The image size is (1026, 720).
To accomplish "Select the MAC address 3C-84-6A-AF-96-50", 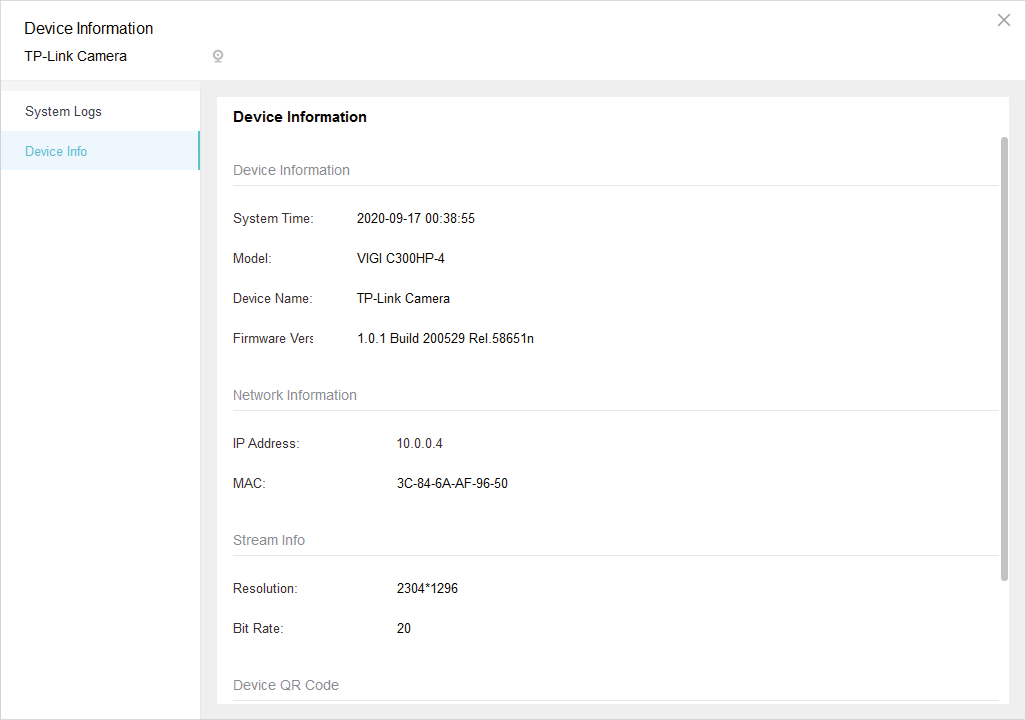I will [452, 484].
